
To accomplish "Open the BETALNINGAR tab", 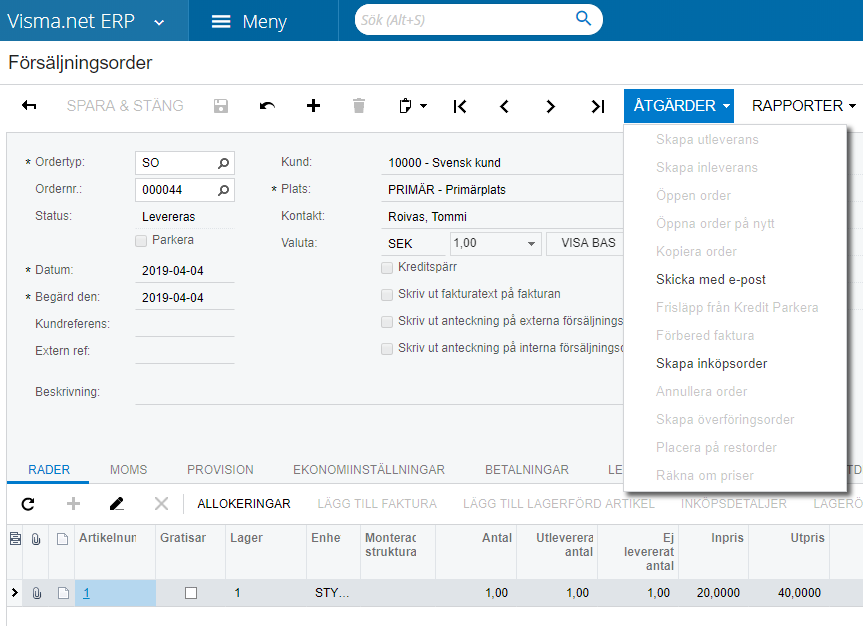I will (x=527, y=470).
